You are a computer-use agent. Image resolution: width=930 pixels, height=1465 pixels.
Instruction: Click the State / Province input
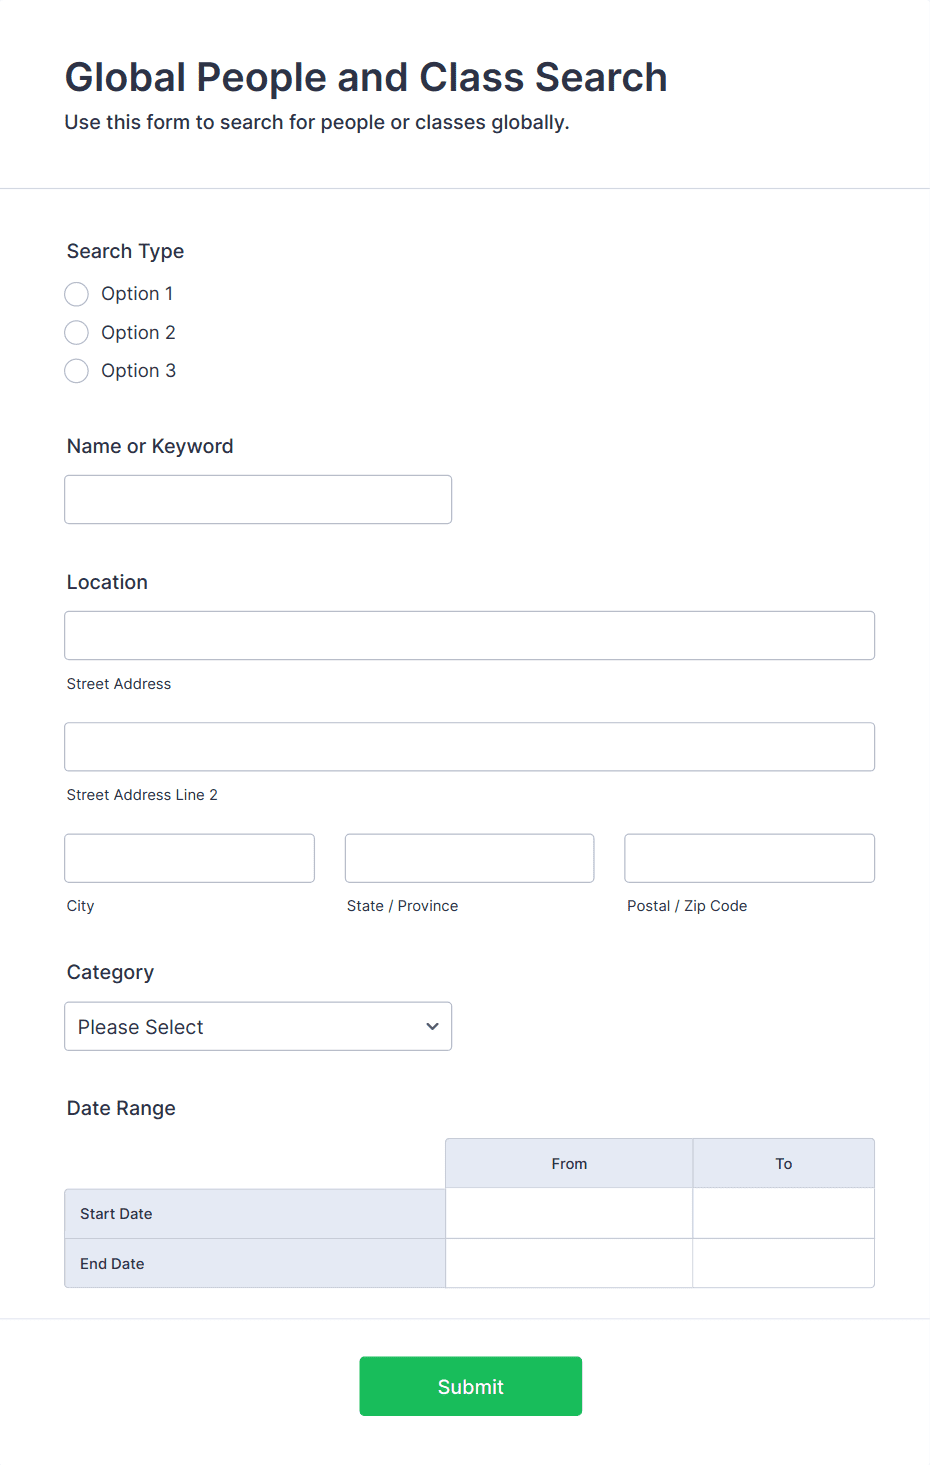tap(468, 857)
